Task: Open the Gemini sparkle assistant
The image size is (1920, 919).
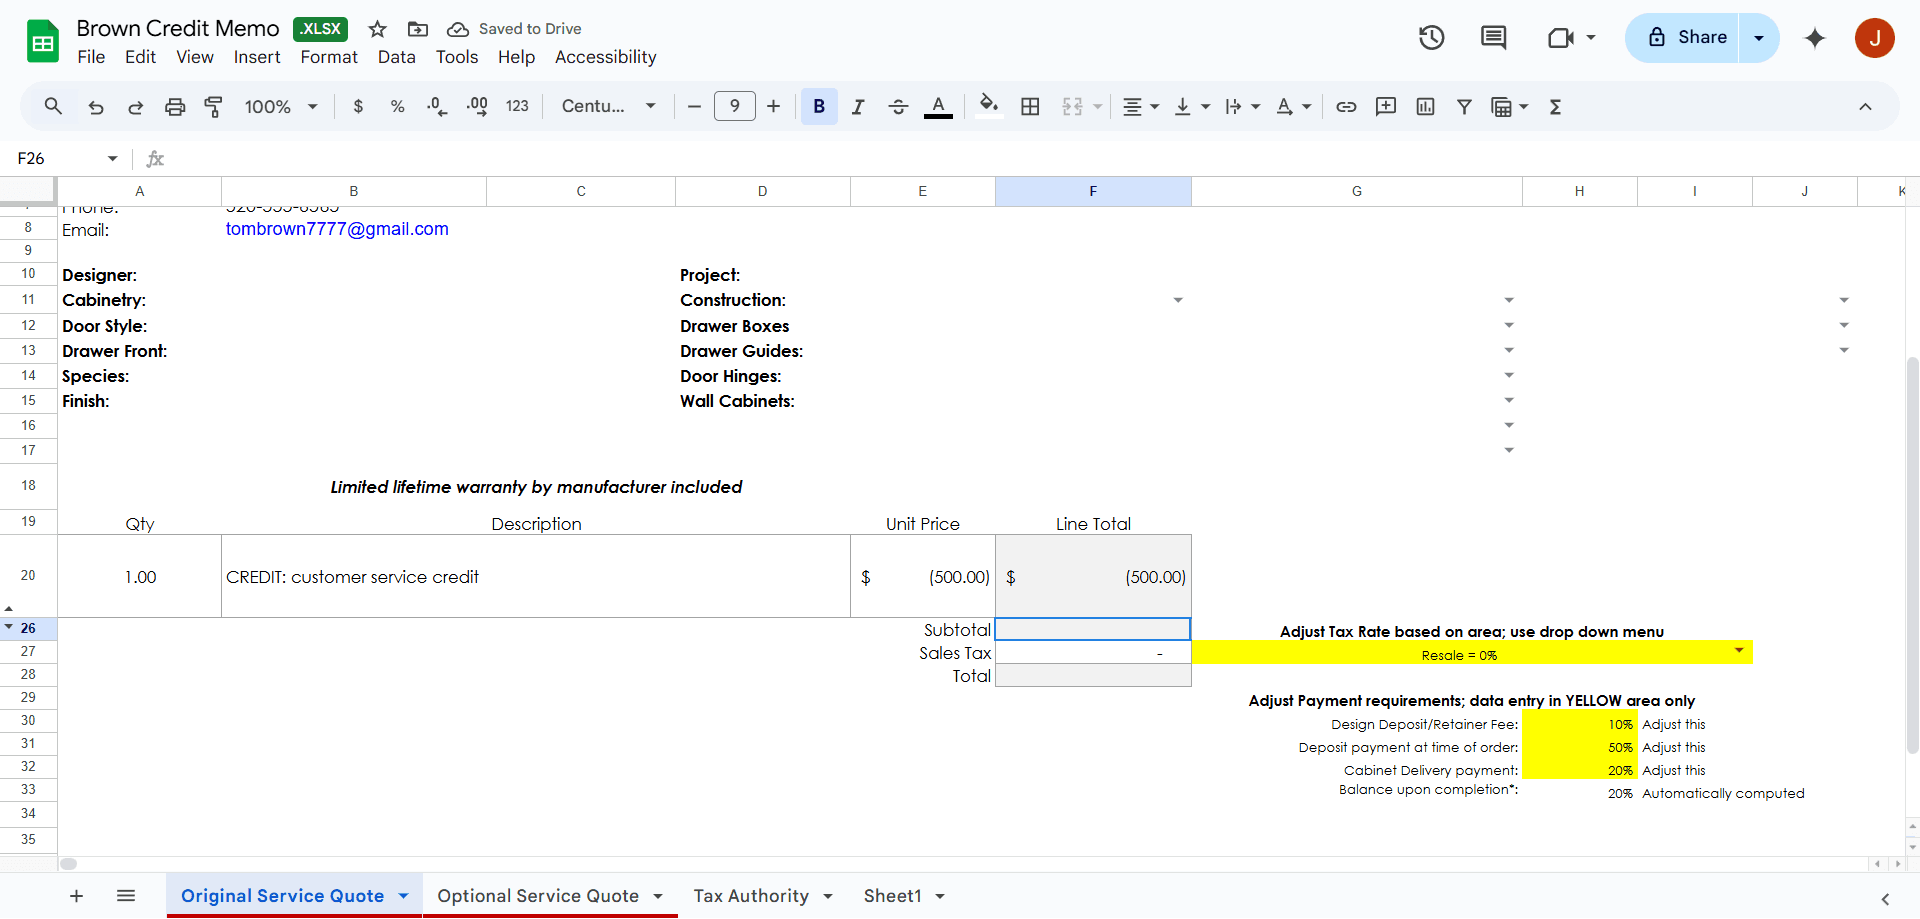Action: point(1815,37)
